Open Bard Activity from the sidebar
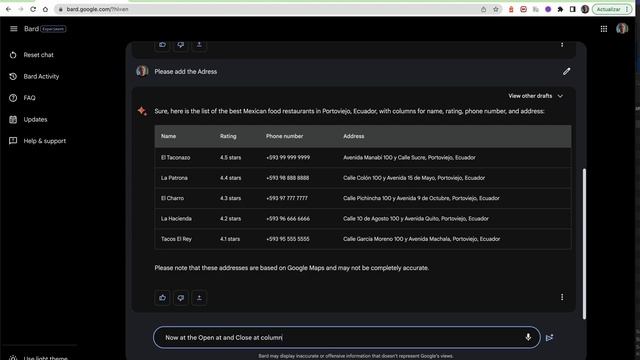The height and width of the screenshot is (360, 640). (x=41, y=76)
